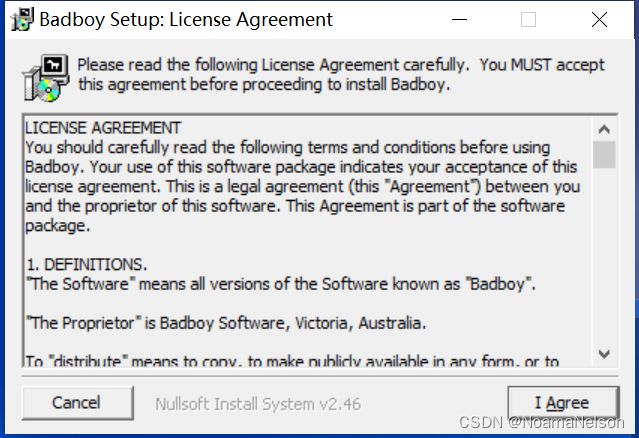Click the Badboy installer icon in title bar
639x438 pixels.
[22, 19]
